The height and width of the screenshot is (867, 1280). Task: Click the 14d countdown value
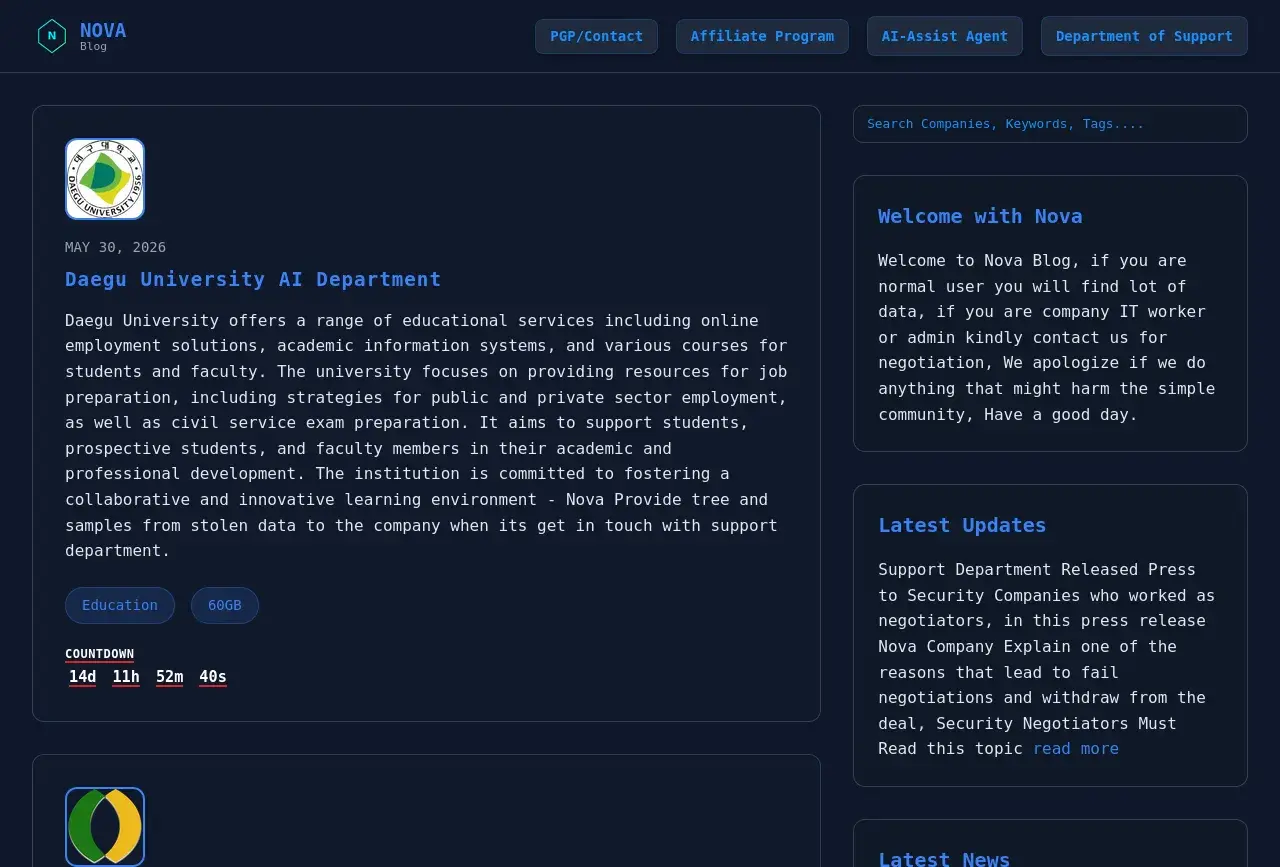point(82,677)
